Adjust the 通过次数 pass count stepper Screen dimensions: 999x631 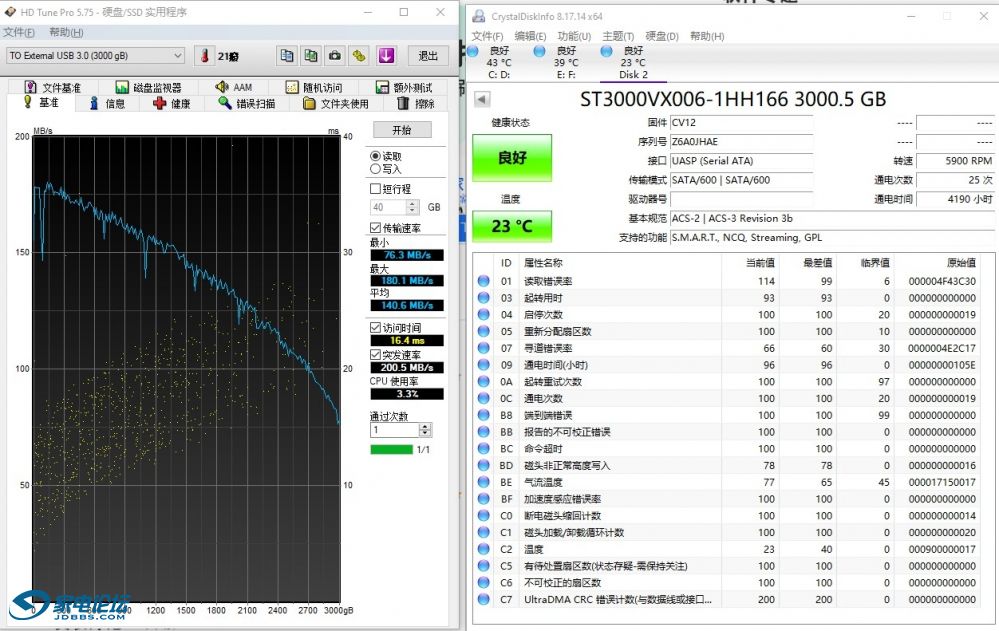[x=426, y=430]
